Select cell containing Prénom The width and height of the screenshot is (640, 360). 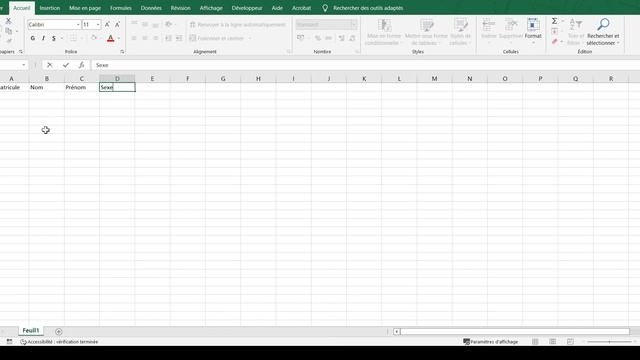(82, 87)
